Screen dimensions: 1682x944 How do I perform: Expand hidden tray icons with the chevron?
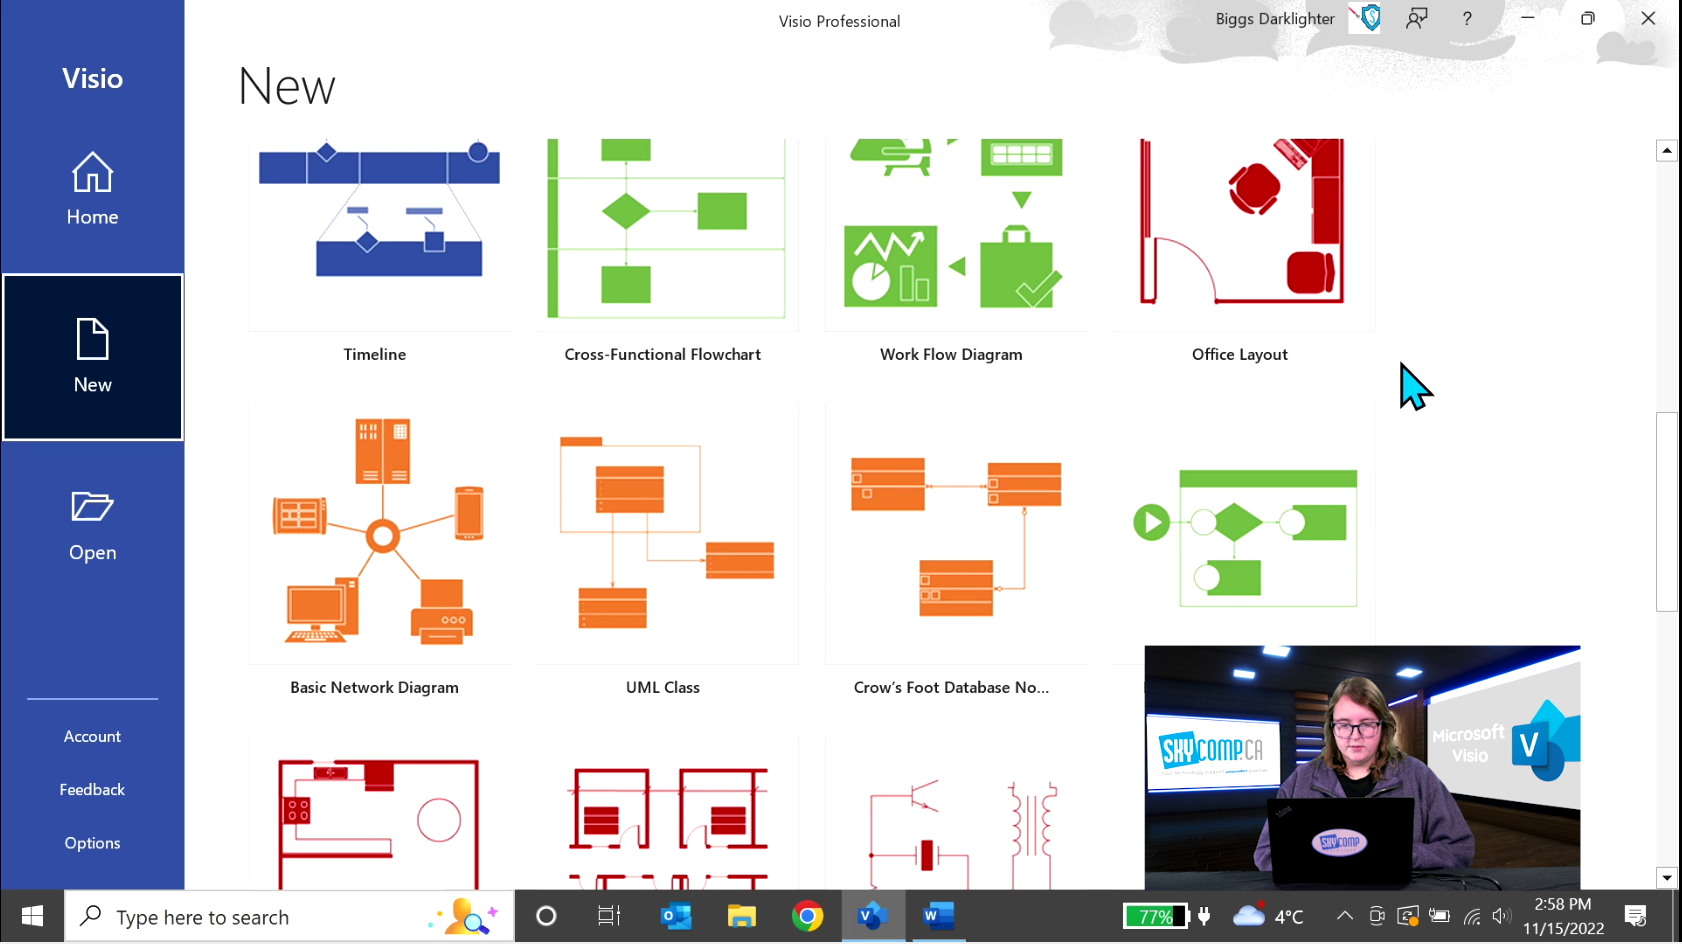(x=1345, y=916)
